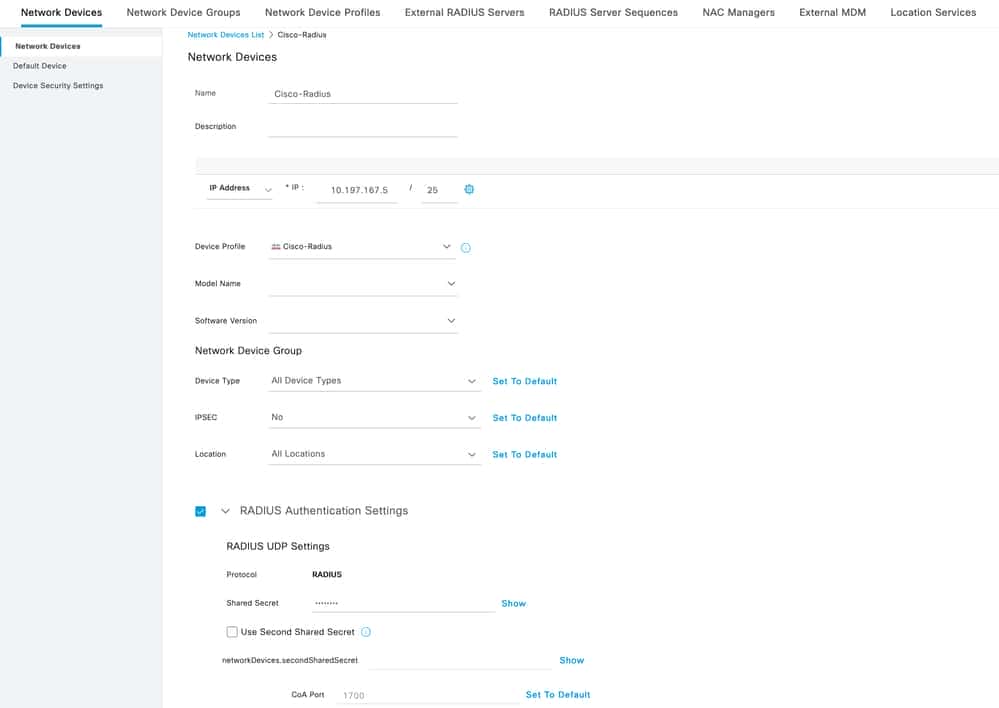The width and height of the screenshot is (999, 708).
Task: Click Network Devices List breadcrumb link
Action: [226, 35]
